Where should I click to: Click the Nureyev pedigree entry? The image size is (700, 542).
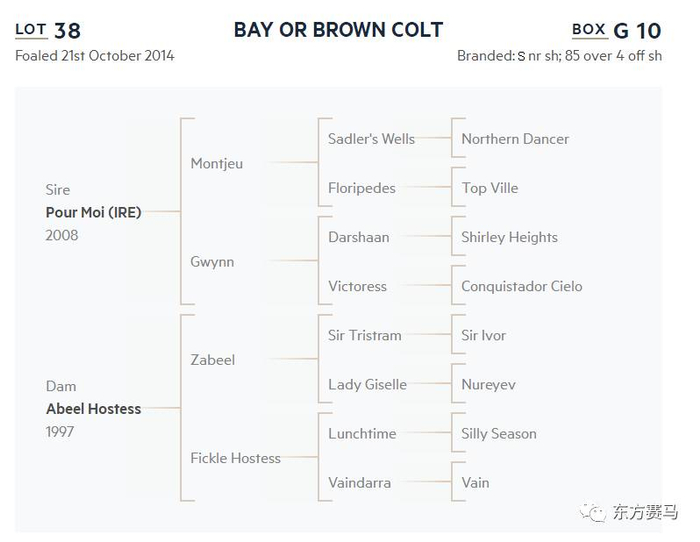[488, 384]
